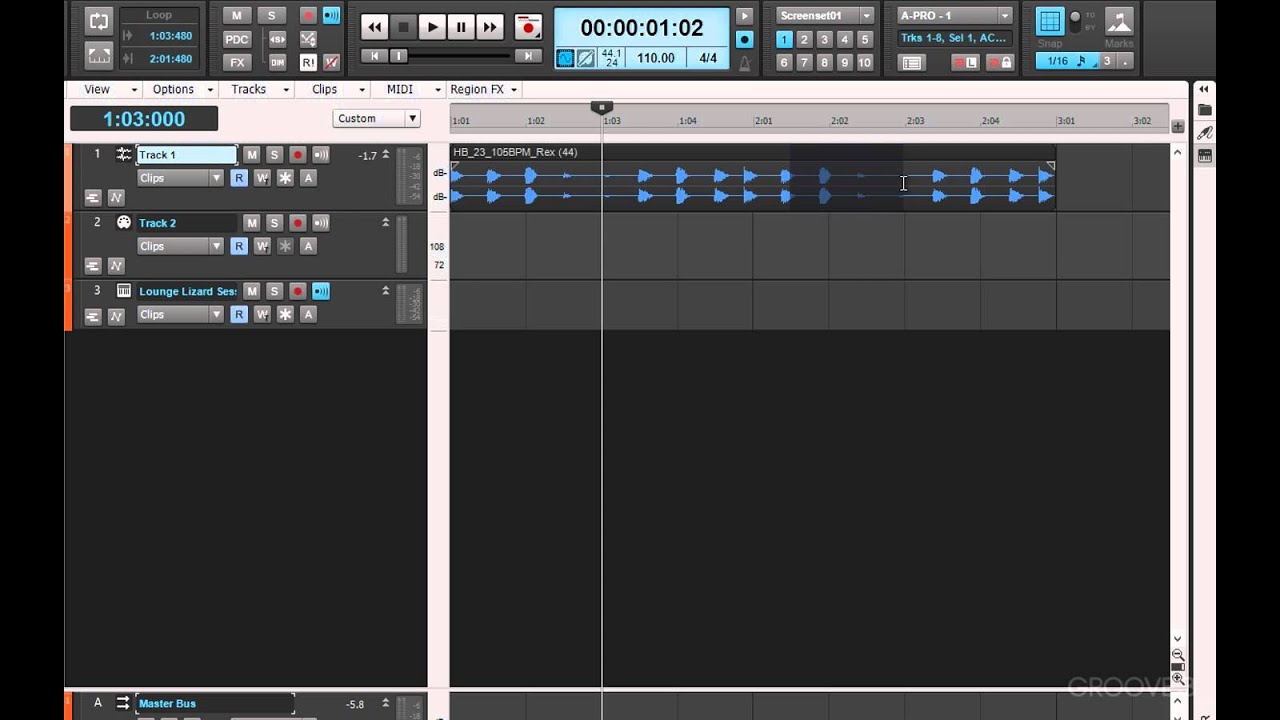Toggle global input echo button in Mix module
This screenshot has height=720, width=1280.
coord(331,15)
